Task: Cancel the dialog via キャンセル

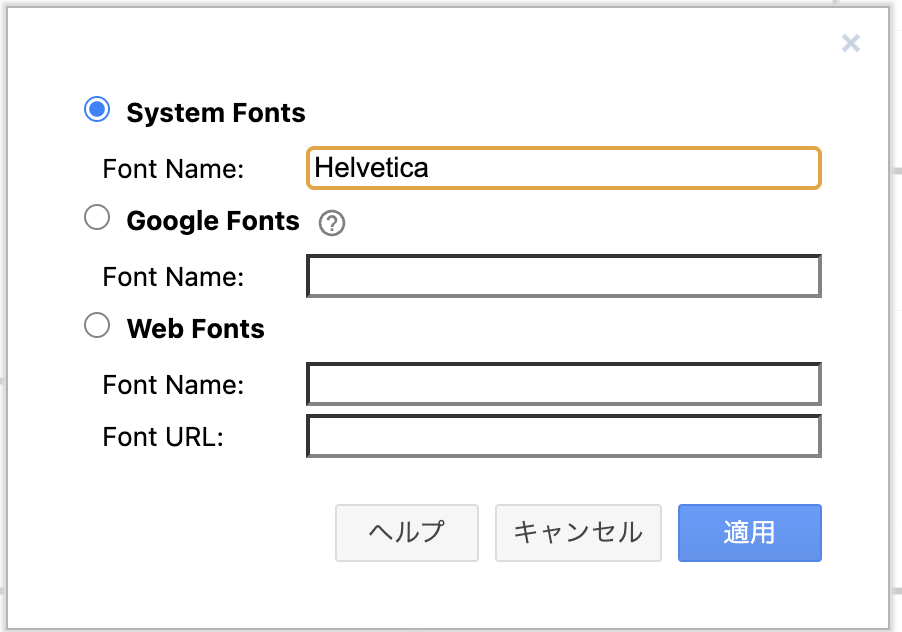Action: (578, 533)
